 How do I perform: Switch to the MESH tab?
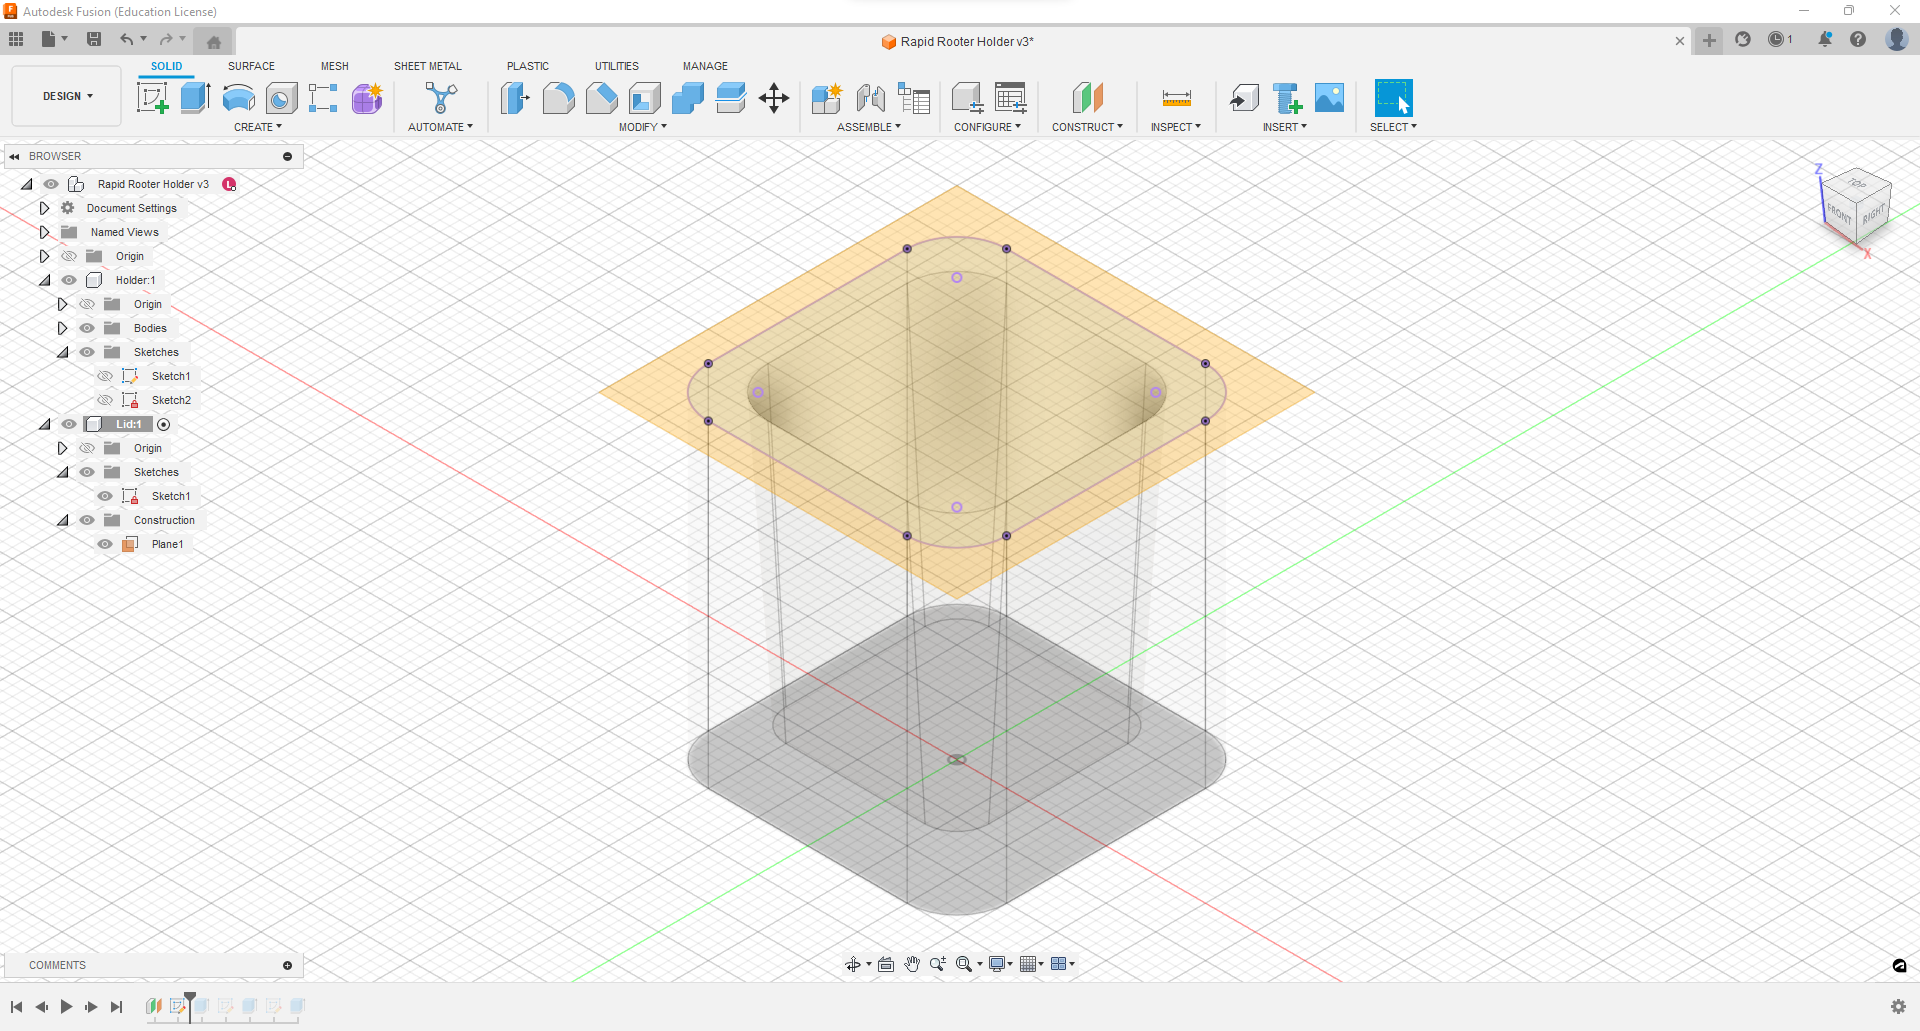(335, 66)
